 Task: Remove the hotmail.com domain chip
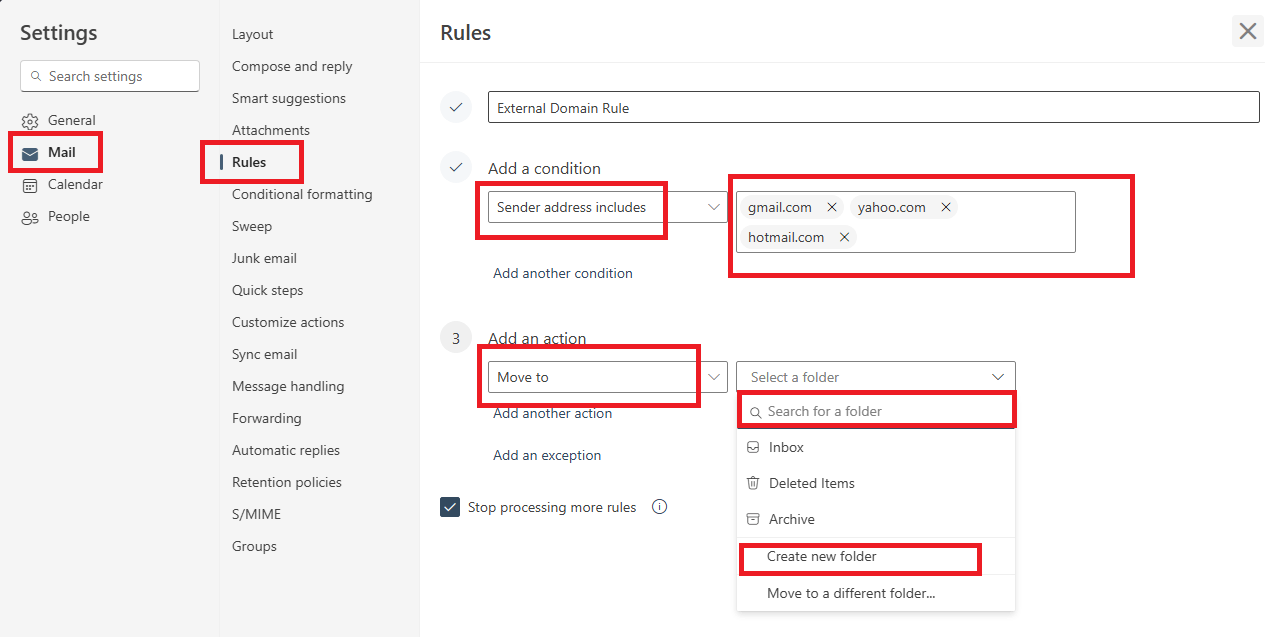845,237
